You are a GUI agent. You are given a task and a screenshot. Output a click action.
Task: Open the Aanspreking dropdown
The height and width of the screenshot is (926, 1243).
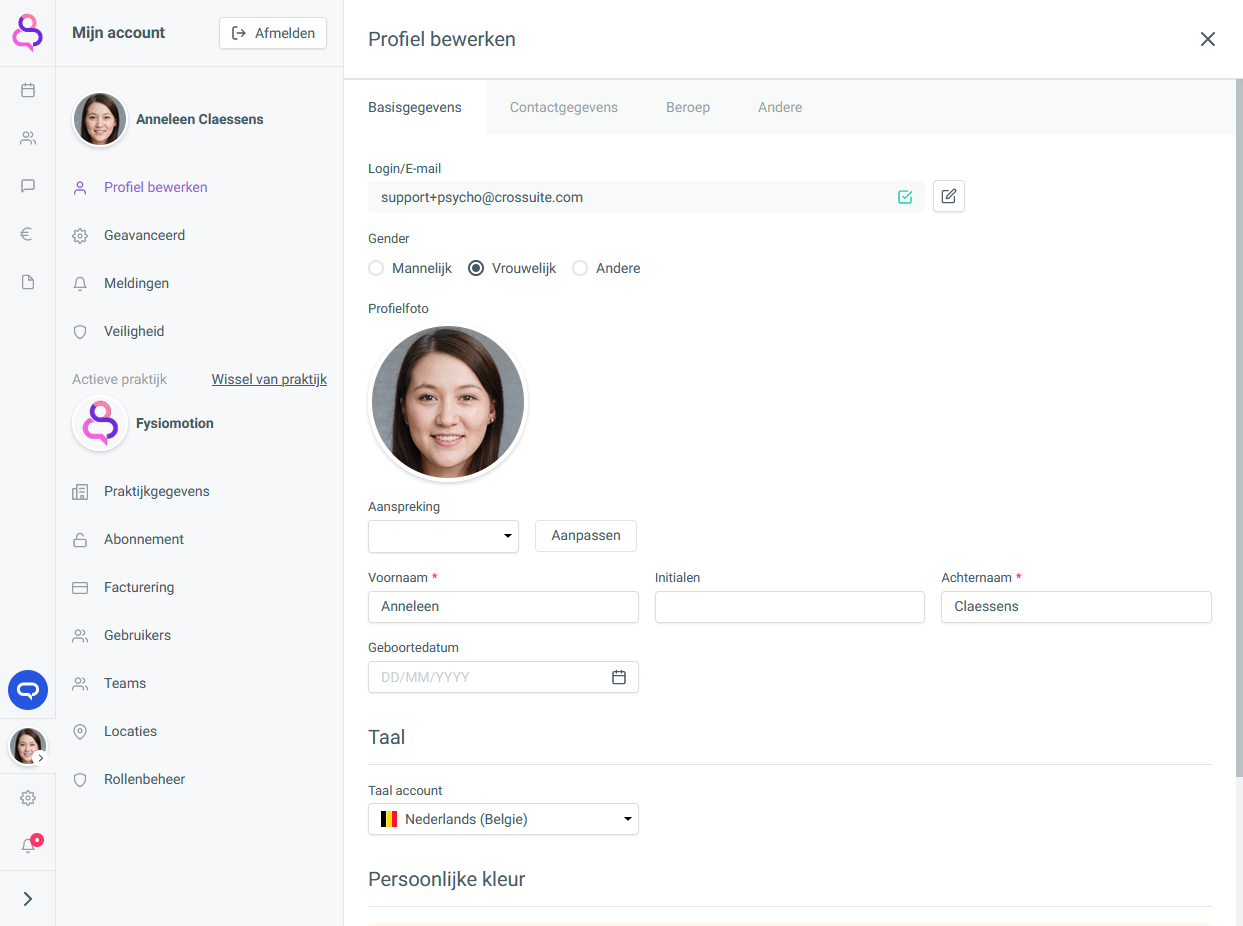click(443, 536)
